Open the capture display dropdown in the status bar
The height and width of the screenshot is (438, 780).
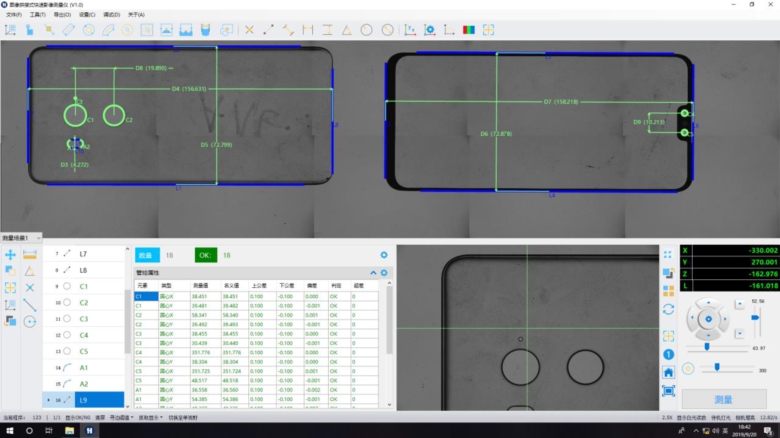click(x=150, y=418)
